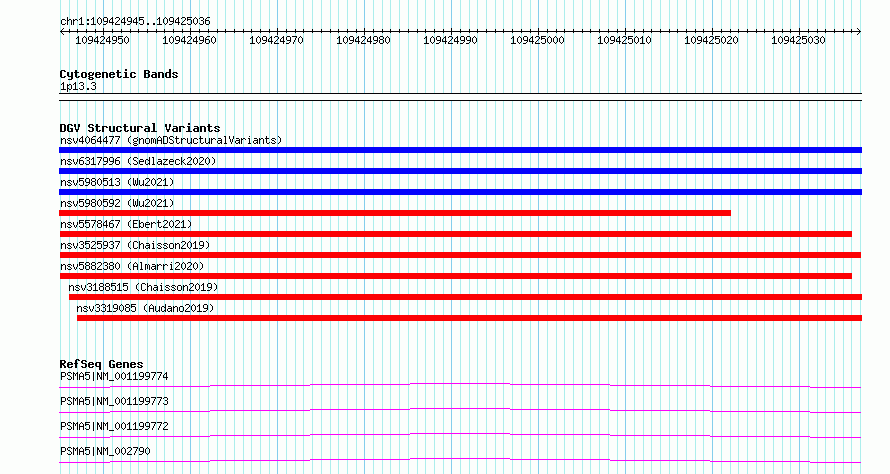This screenshot has height=474, width=890.
Task: Click the blue bar for nsv6317996
Action: [460, 171]
